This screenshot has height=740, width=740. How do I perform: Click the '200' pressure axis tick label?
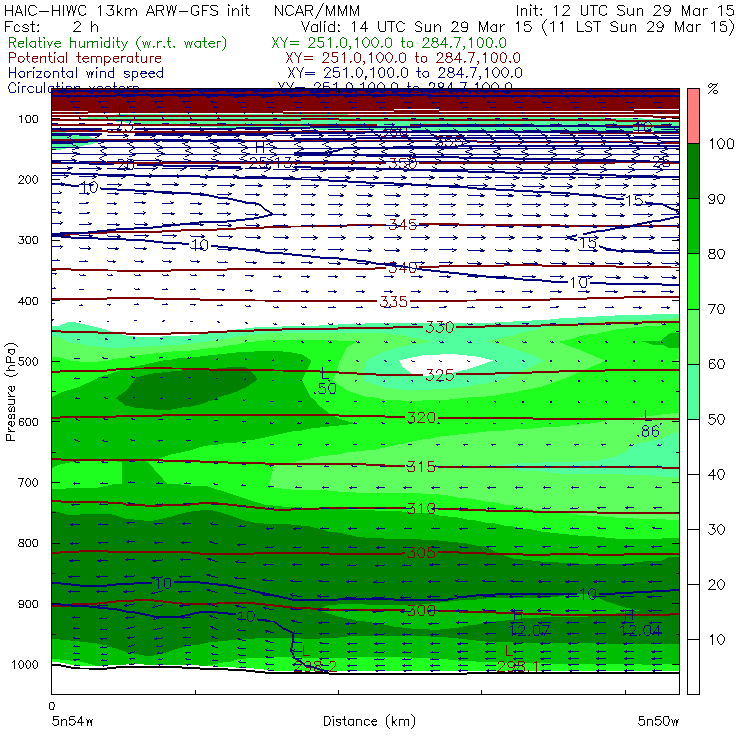(28, 179)
